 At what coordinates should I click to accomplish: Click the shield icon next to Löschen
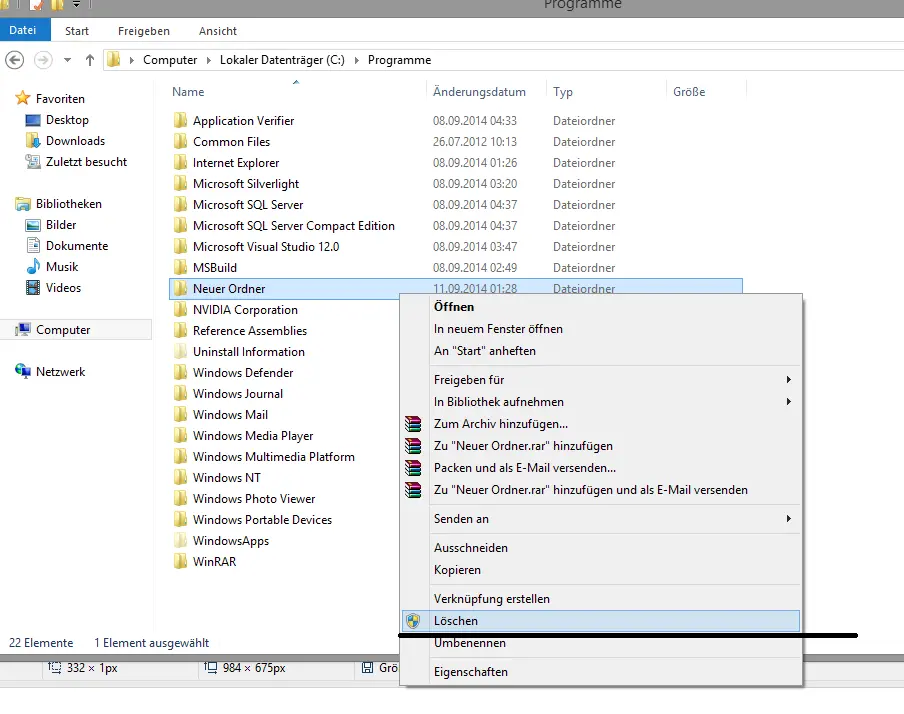point(412,621)
